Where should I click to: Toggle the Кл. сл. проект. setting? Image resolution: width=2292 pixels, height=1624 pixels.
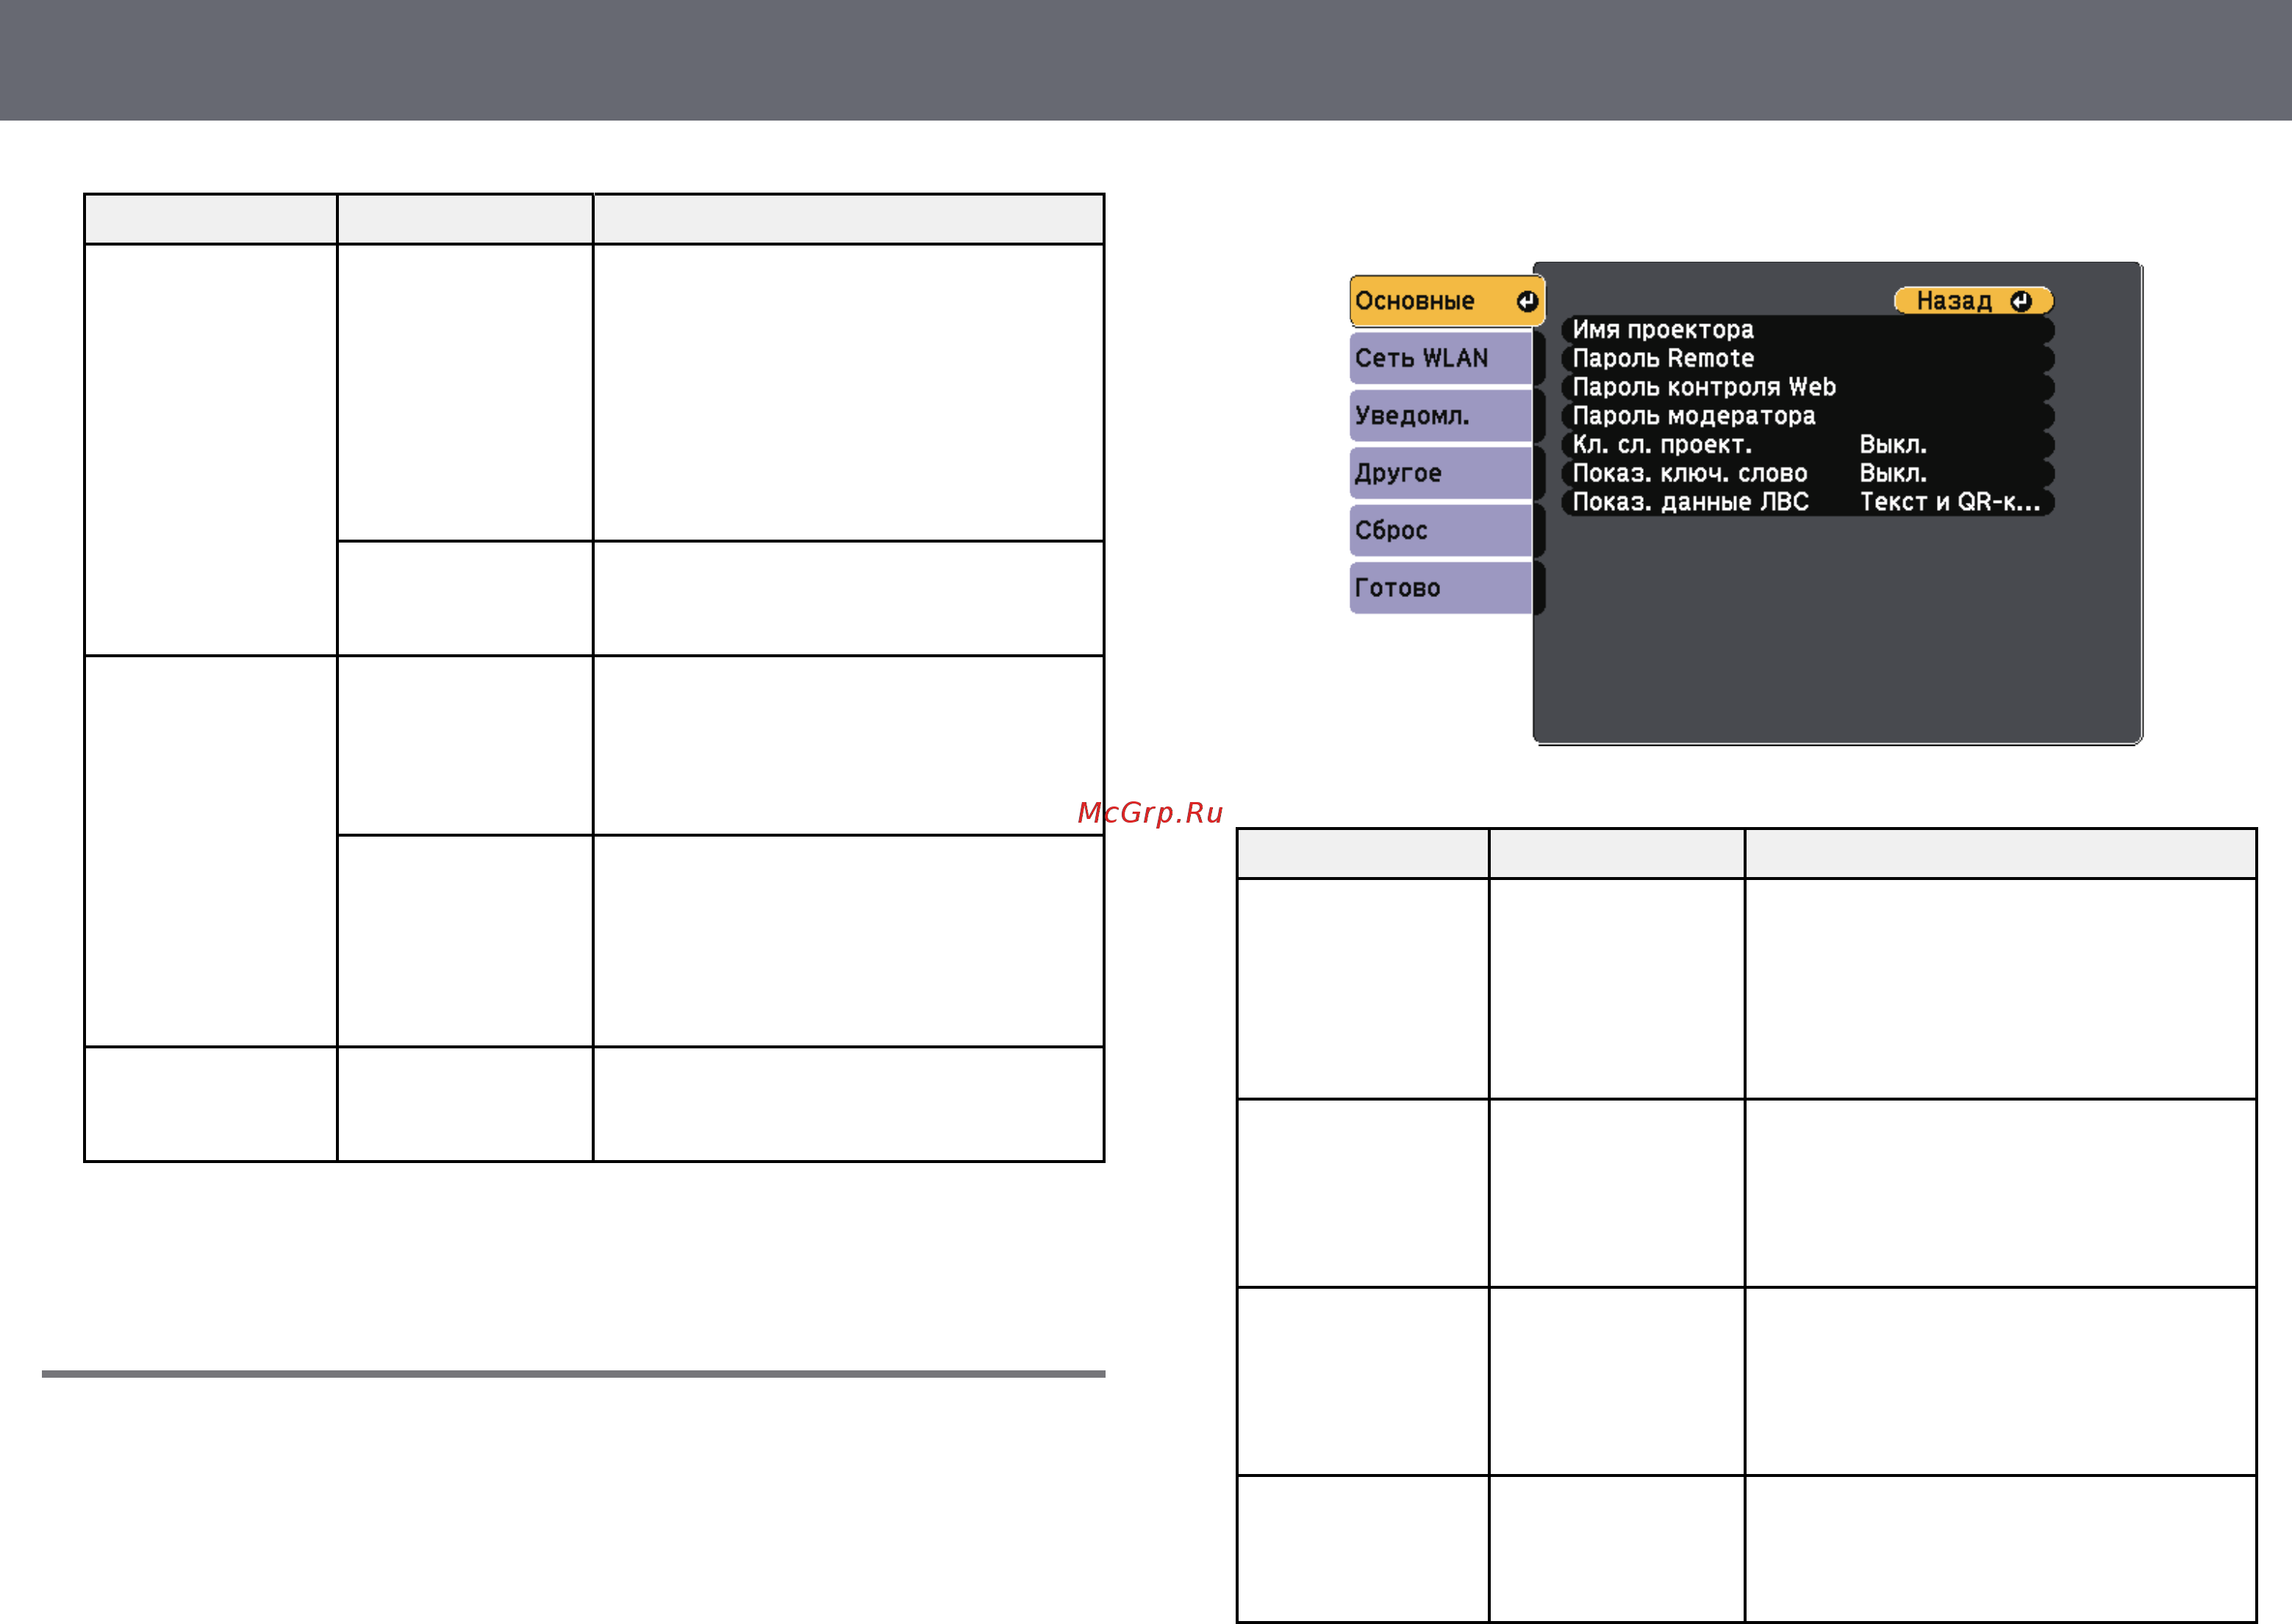(1807, 444)
